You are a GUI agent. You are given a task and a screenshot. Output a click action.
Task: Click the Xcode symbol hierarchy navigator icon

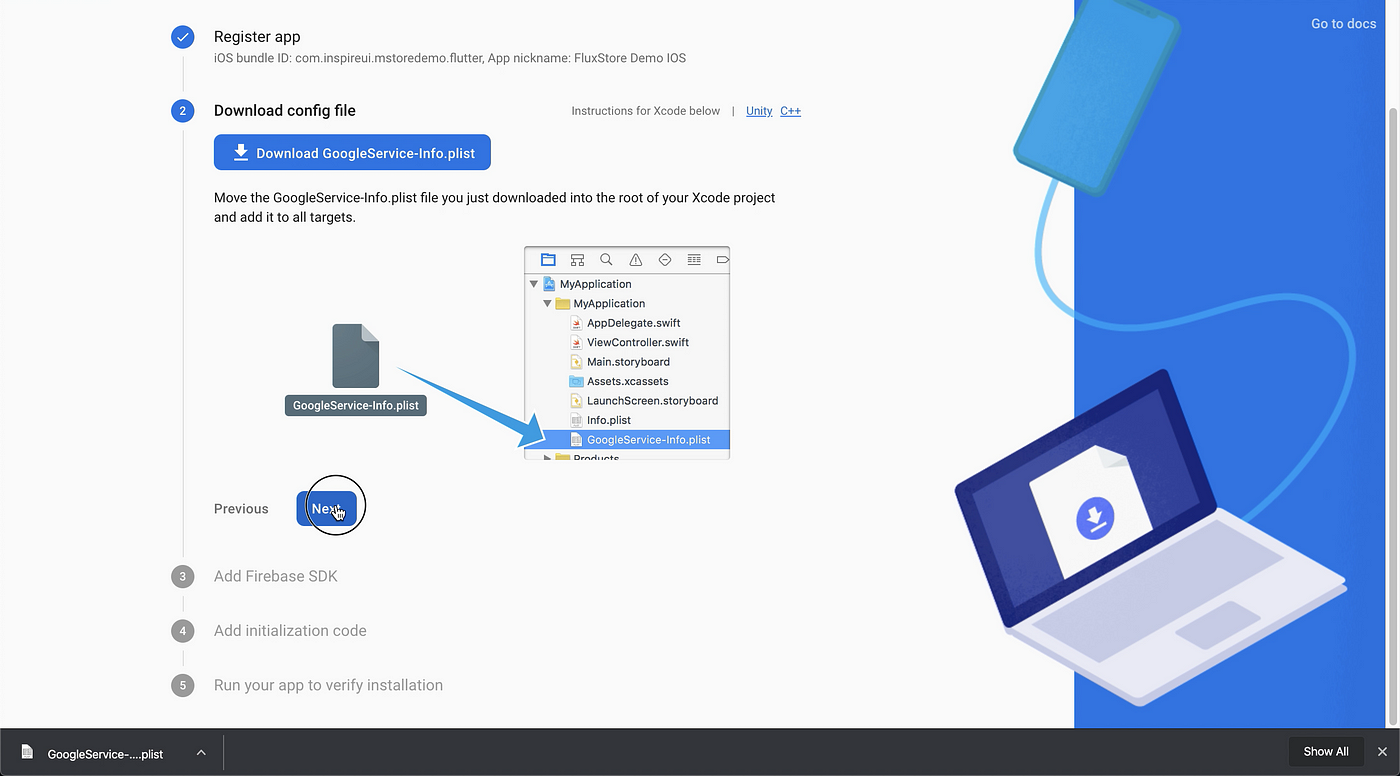[577, 260]
